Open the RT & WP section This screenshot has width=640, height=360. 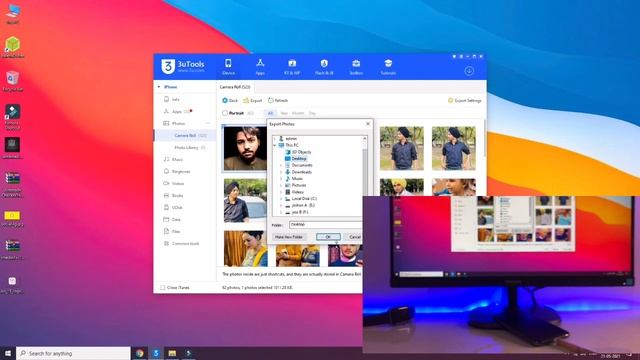(x=292, y=67)
